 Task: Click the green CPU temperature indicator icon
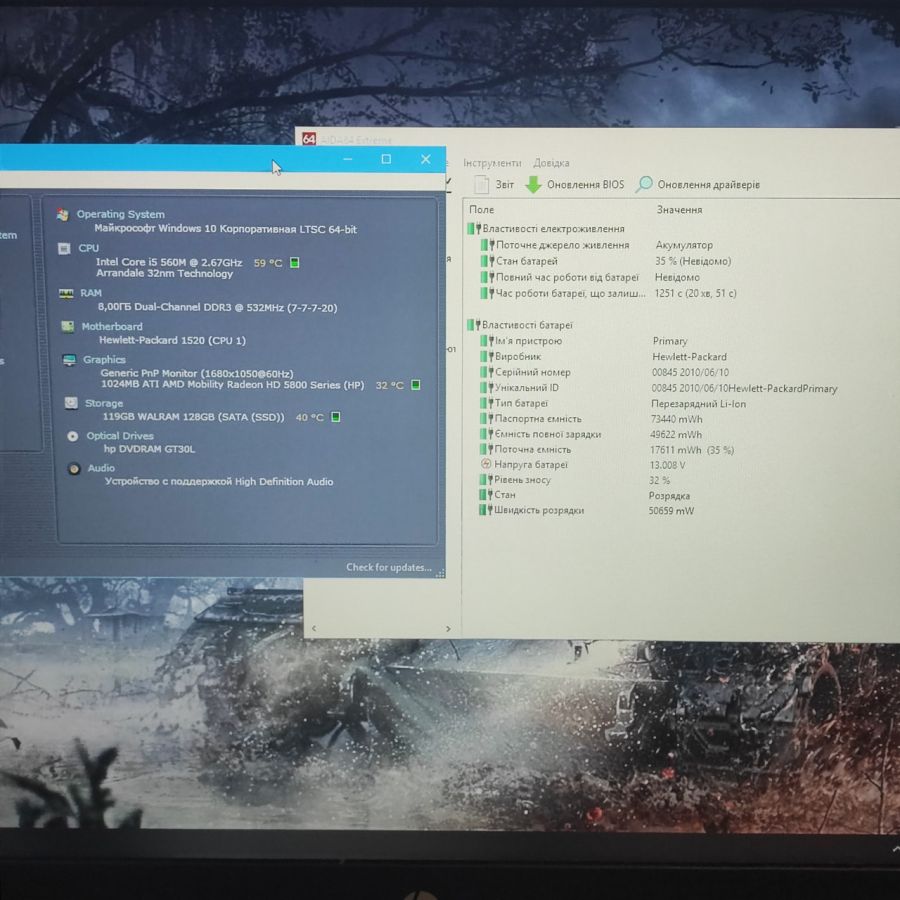coord(294,263)
